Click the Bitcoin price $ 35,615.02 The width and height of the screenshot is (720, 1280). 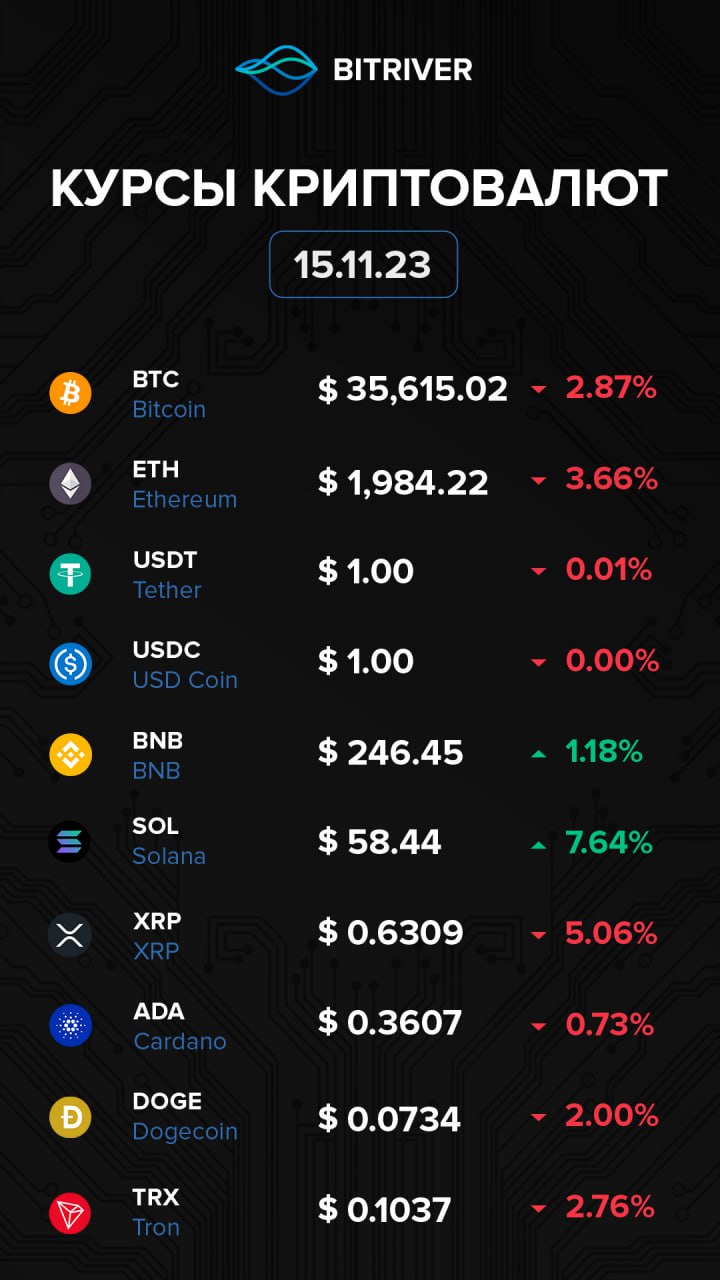tap(413, 389)
